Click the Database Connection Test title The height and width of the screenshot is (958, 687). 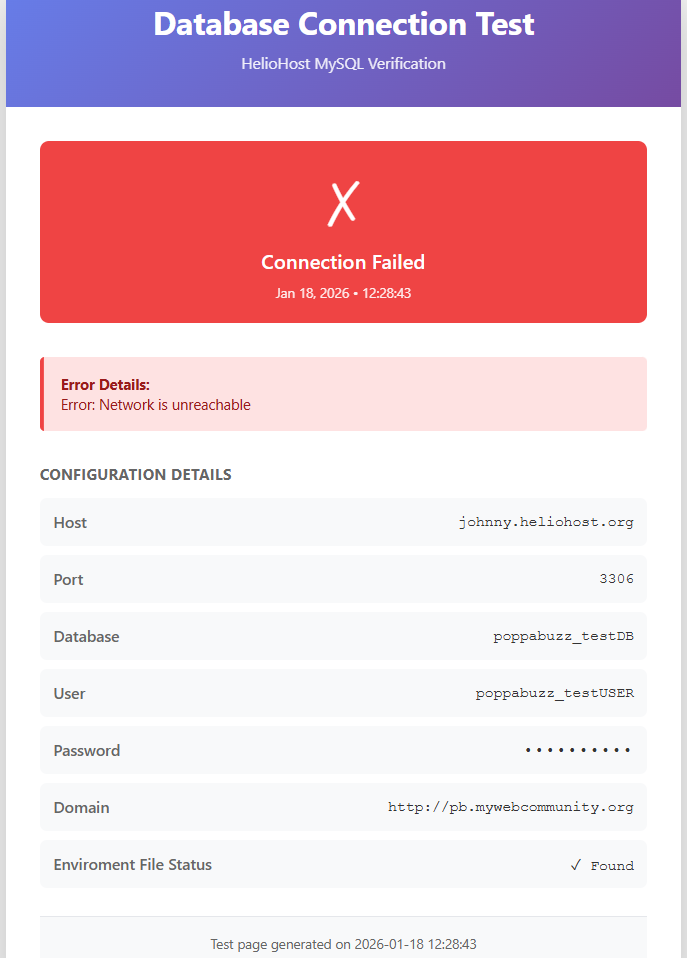coord(343,24)
